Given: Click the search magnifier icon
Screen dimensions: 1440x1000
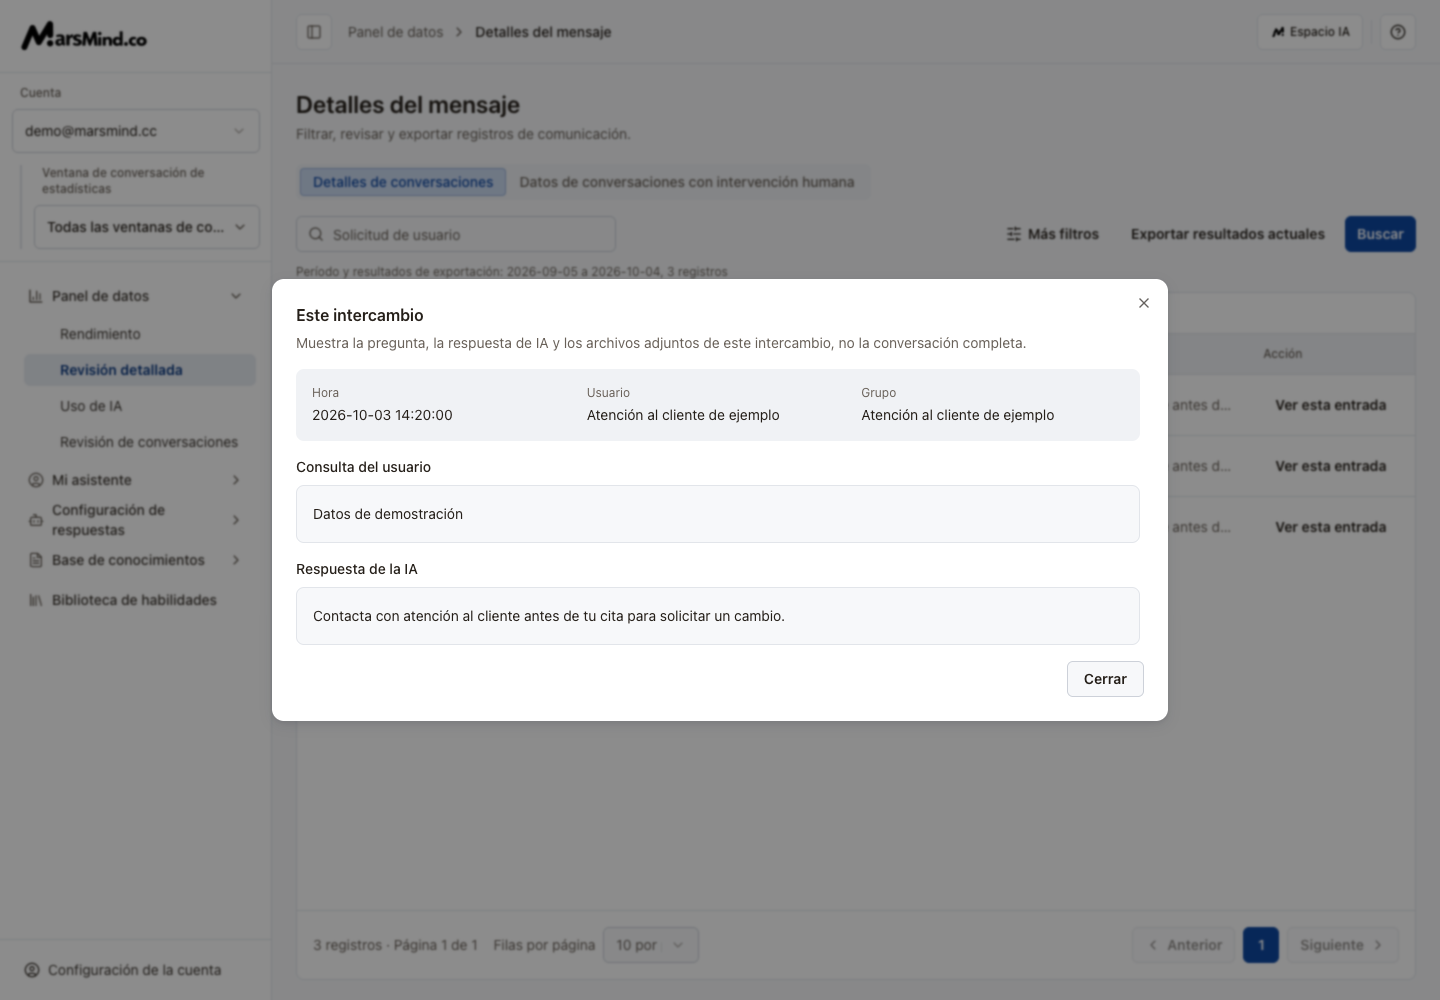Looking at the screenshot, I should coord(316,234).
